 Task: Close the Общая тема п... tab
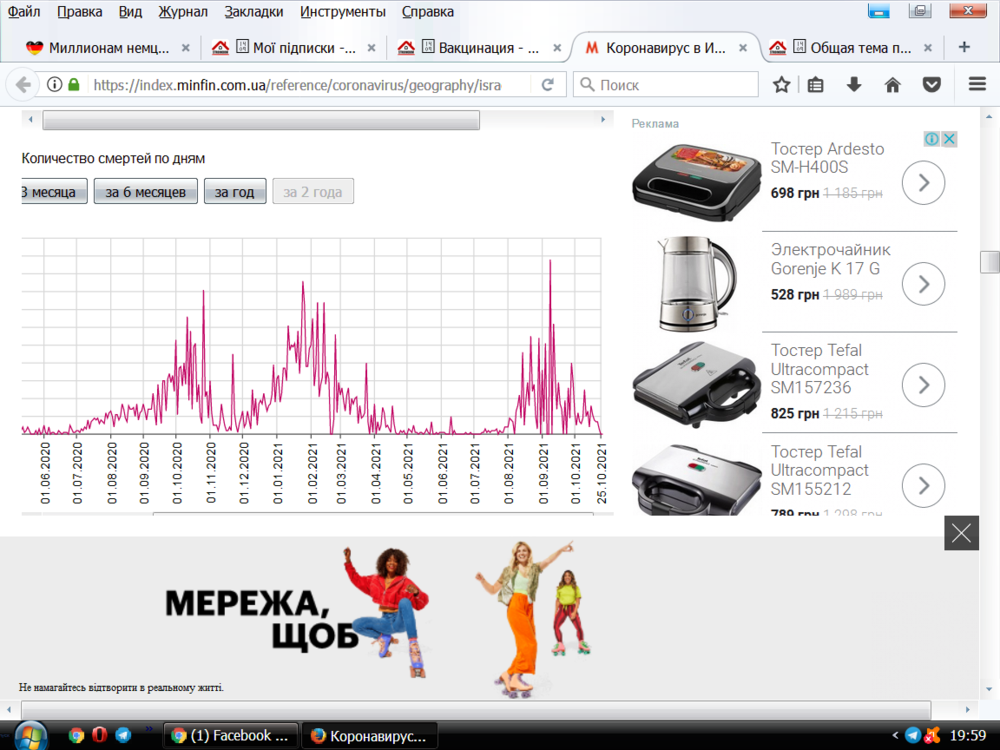[928, 48]
